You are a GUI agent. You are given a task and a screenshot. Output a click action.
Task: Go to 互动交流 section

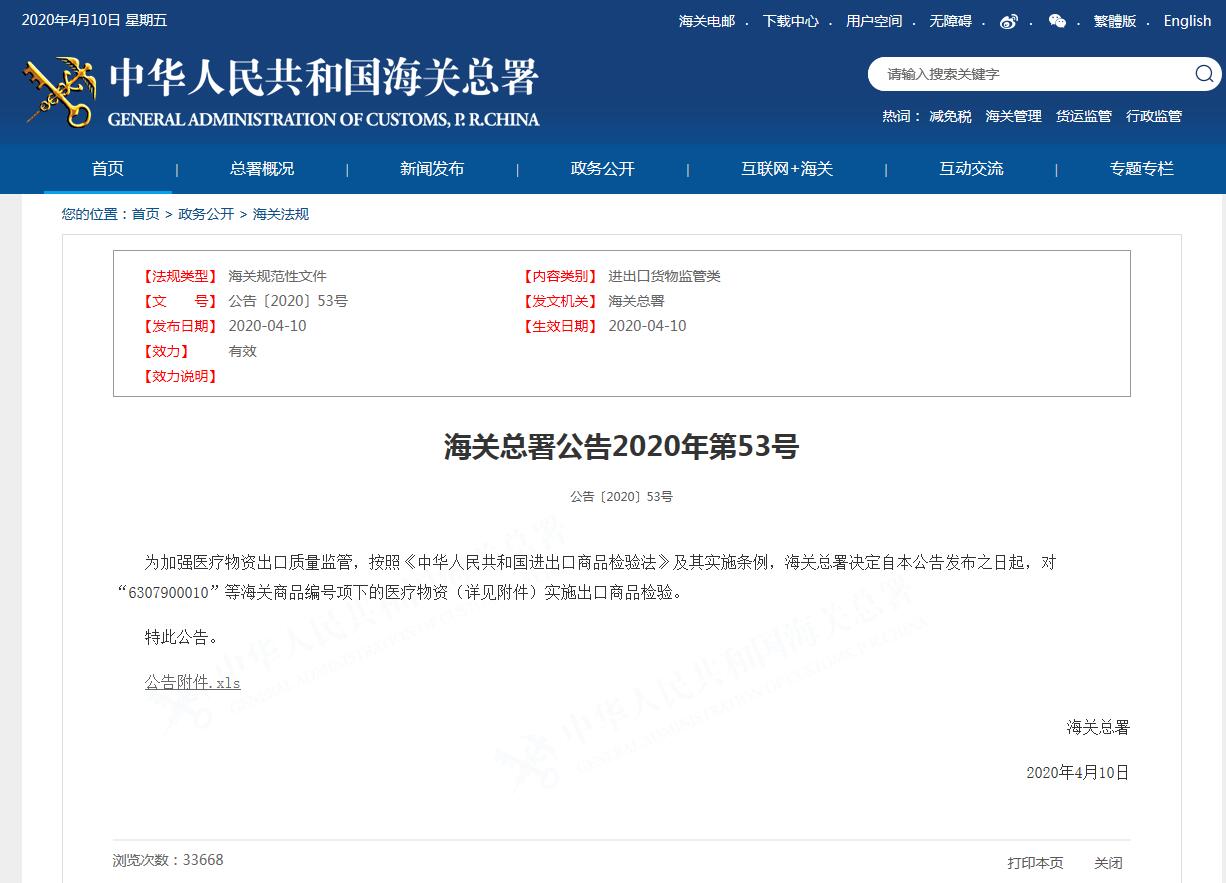(970, 168)
